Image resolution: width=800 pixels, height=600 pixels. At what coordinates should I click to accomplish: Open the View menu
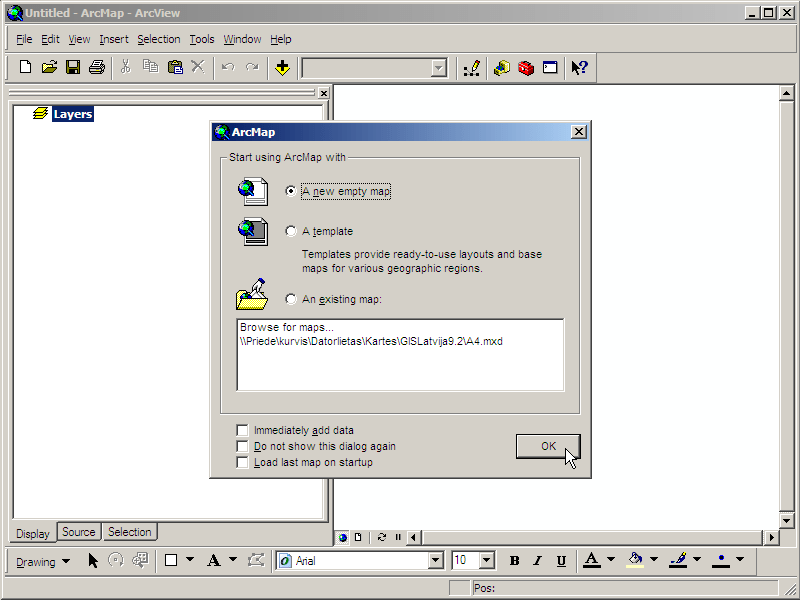coord(79,39)
